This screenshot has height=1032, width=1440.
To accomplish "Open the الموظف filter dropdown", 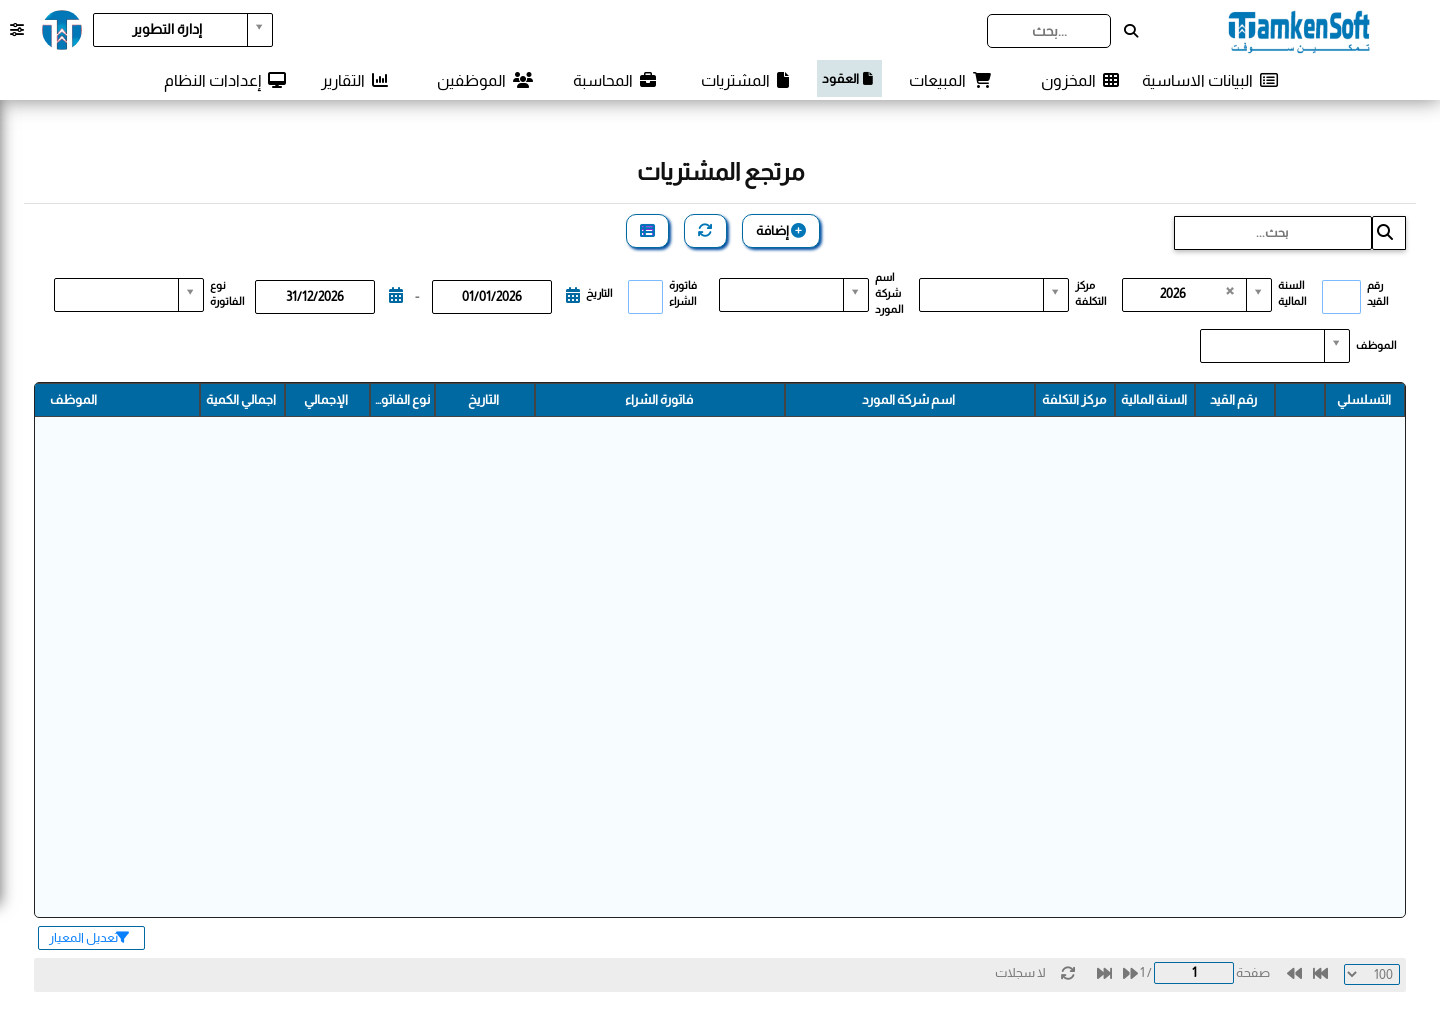I will click(1275, 346).
